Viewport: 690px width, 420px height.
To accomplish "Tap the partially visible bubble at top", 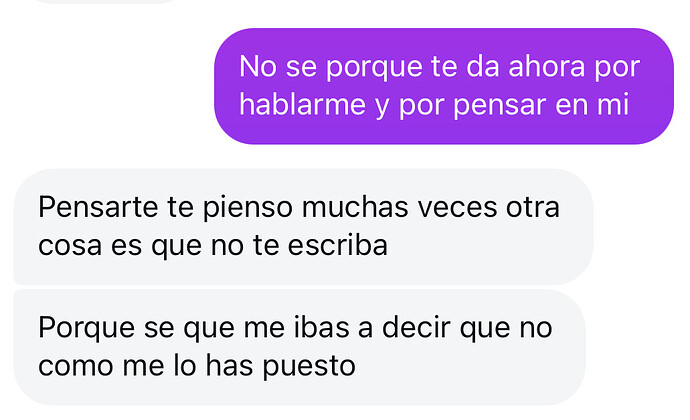I will pos(106,1).
